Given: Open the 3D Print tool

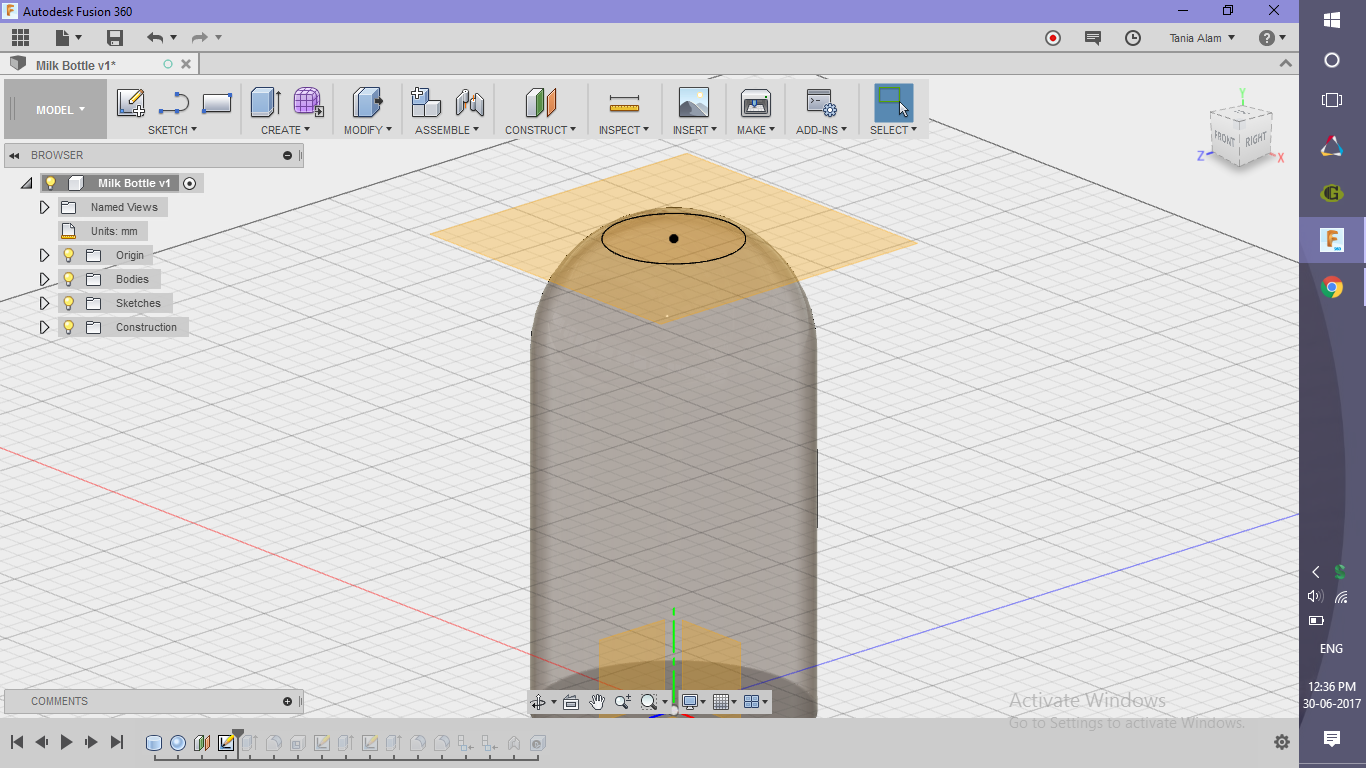Looking at the screenshot, I should point(755,103).
